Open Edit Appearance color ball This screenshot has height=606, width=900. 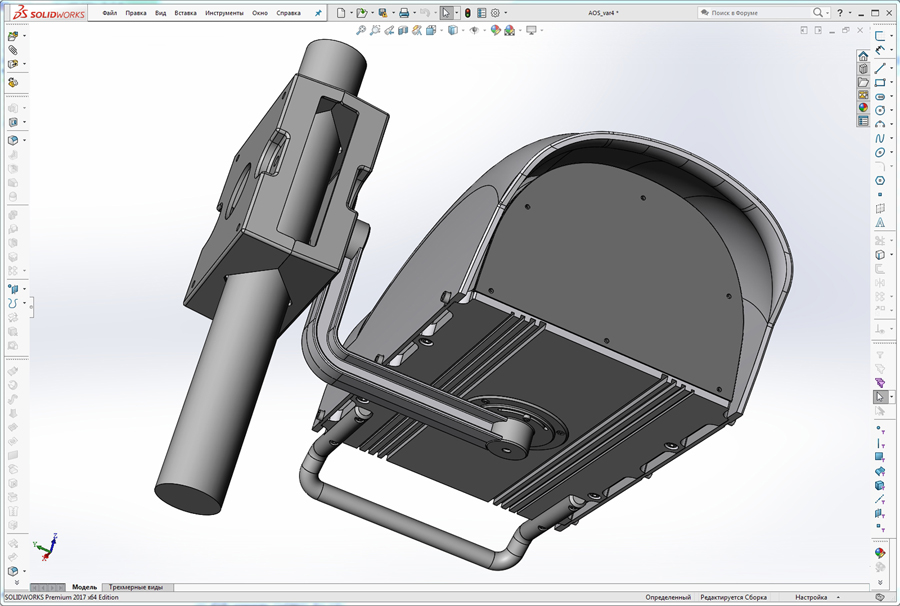coord(494,30)
